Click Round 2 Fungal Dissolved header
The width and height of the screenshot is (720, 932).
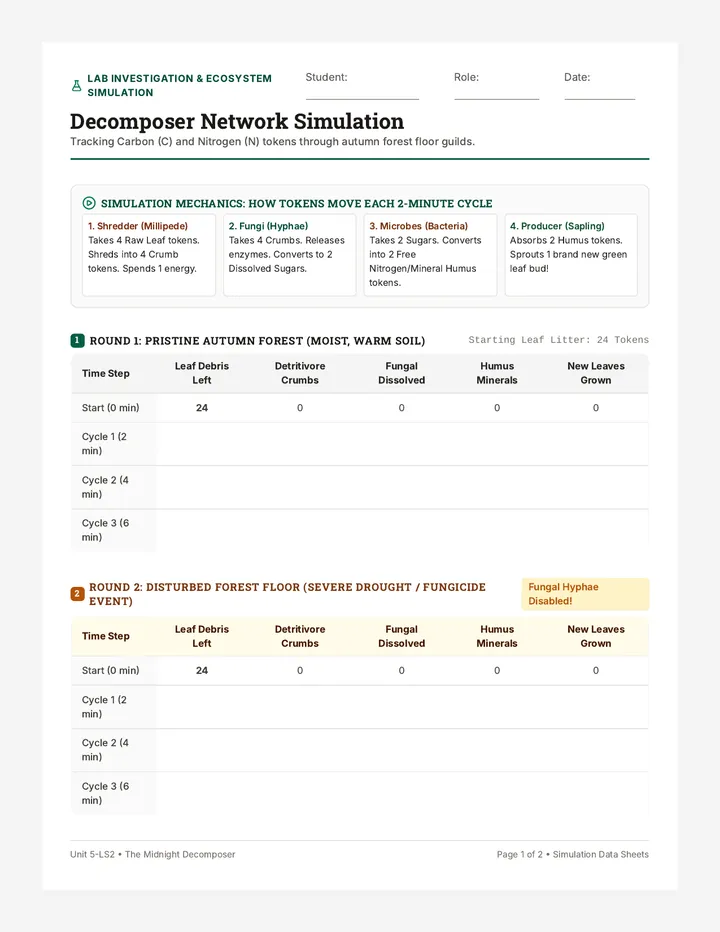coord(401,636)
